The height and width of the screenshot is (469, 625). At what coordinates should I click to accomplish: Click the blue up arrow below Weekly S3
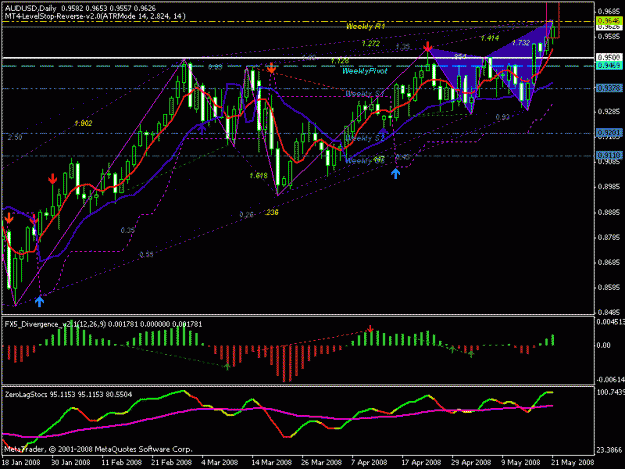coord(395,173)
